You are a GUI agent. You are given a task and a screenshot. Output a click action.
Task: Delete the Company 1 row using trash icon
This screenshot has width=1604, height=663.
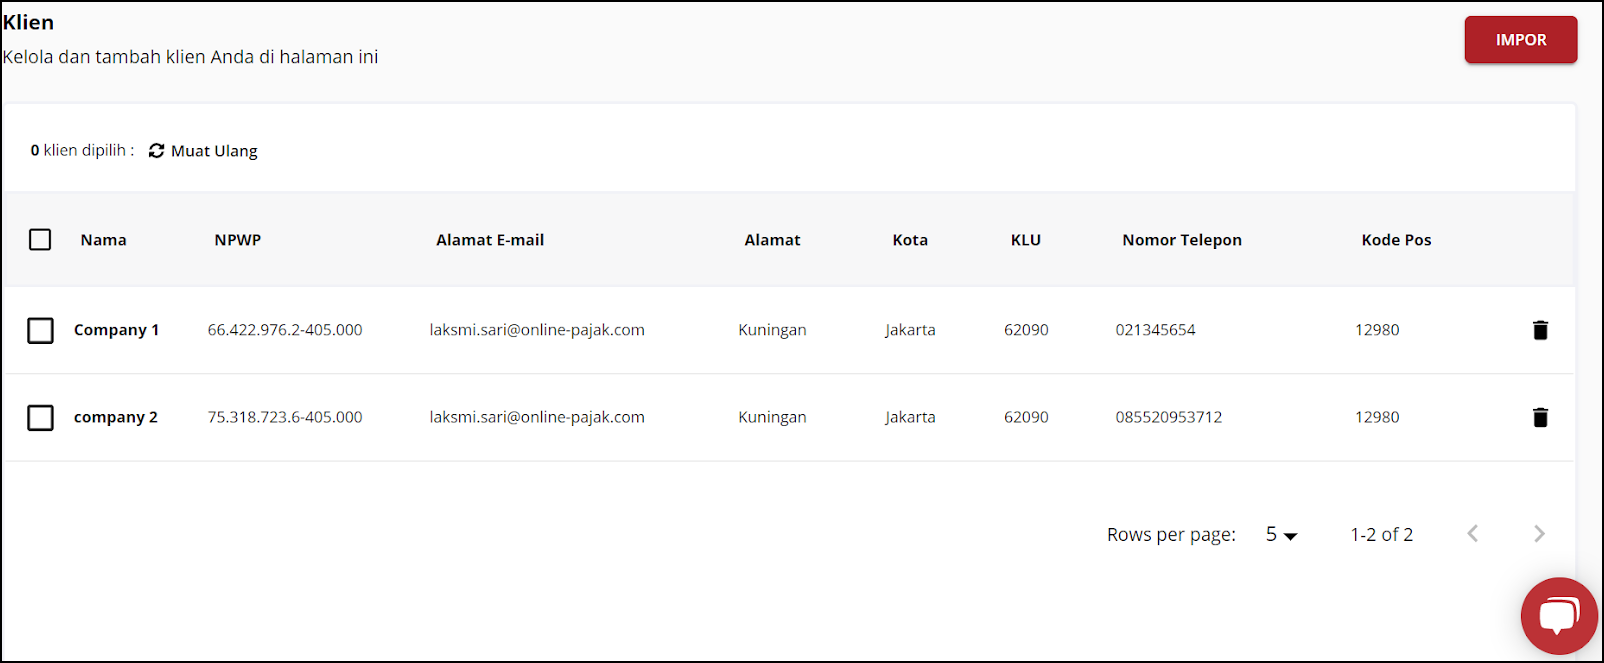tap(1540, 330)
